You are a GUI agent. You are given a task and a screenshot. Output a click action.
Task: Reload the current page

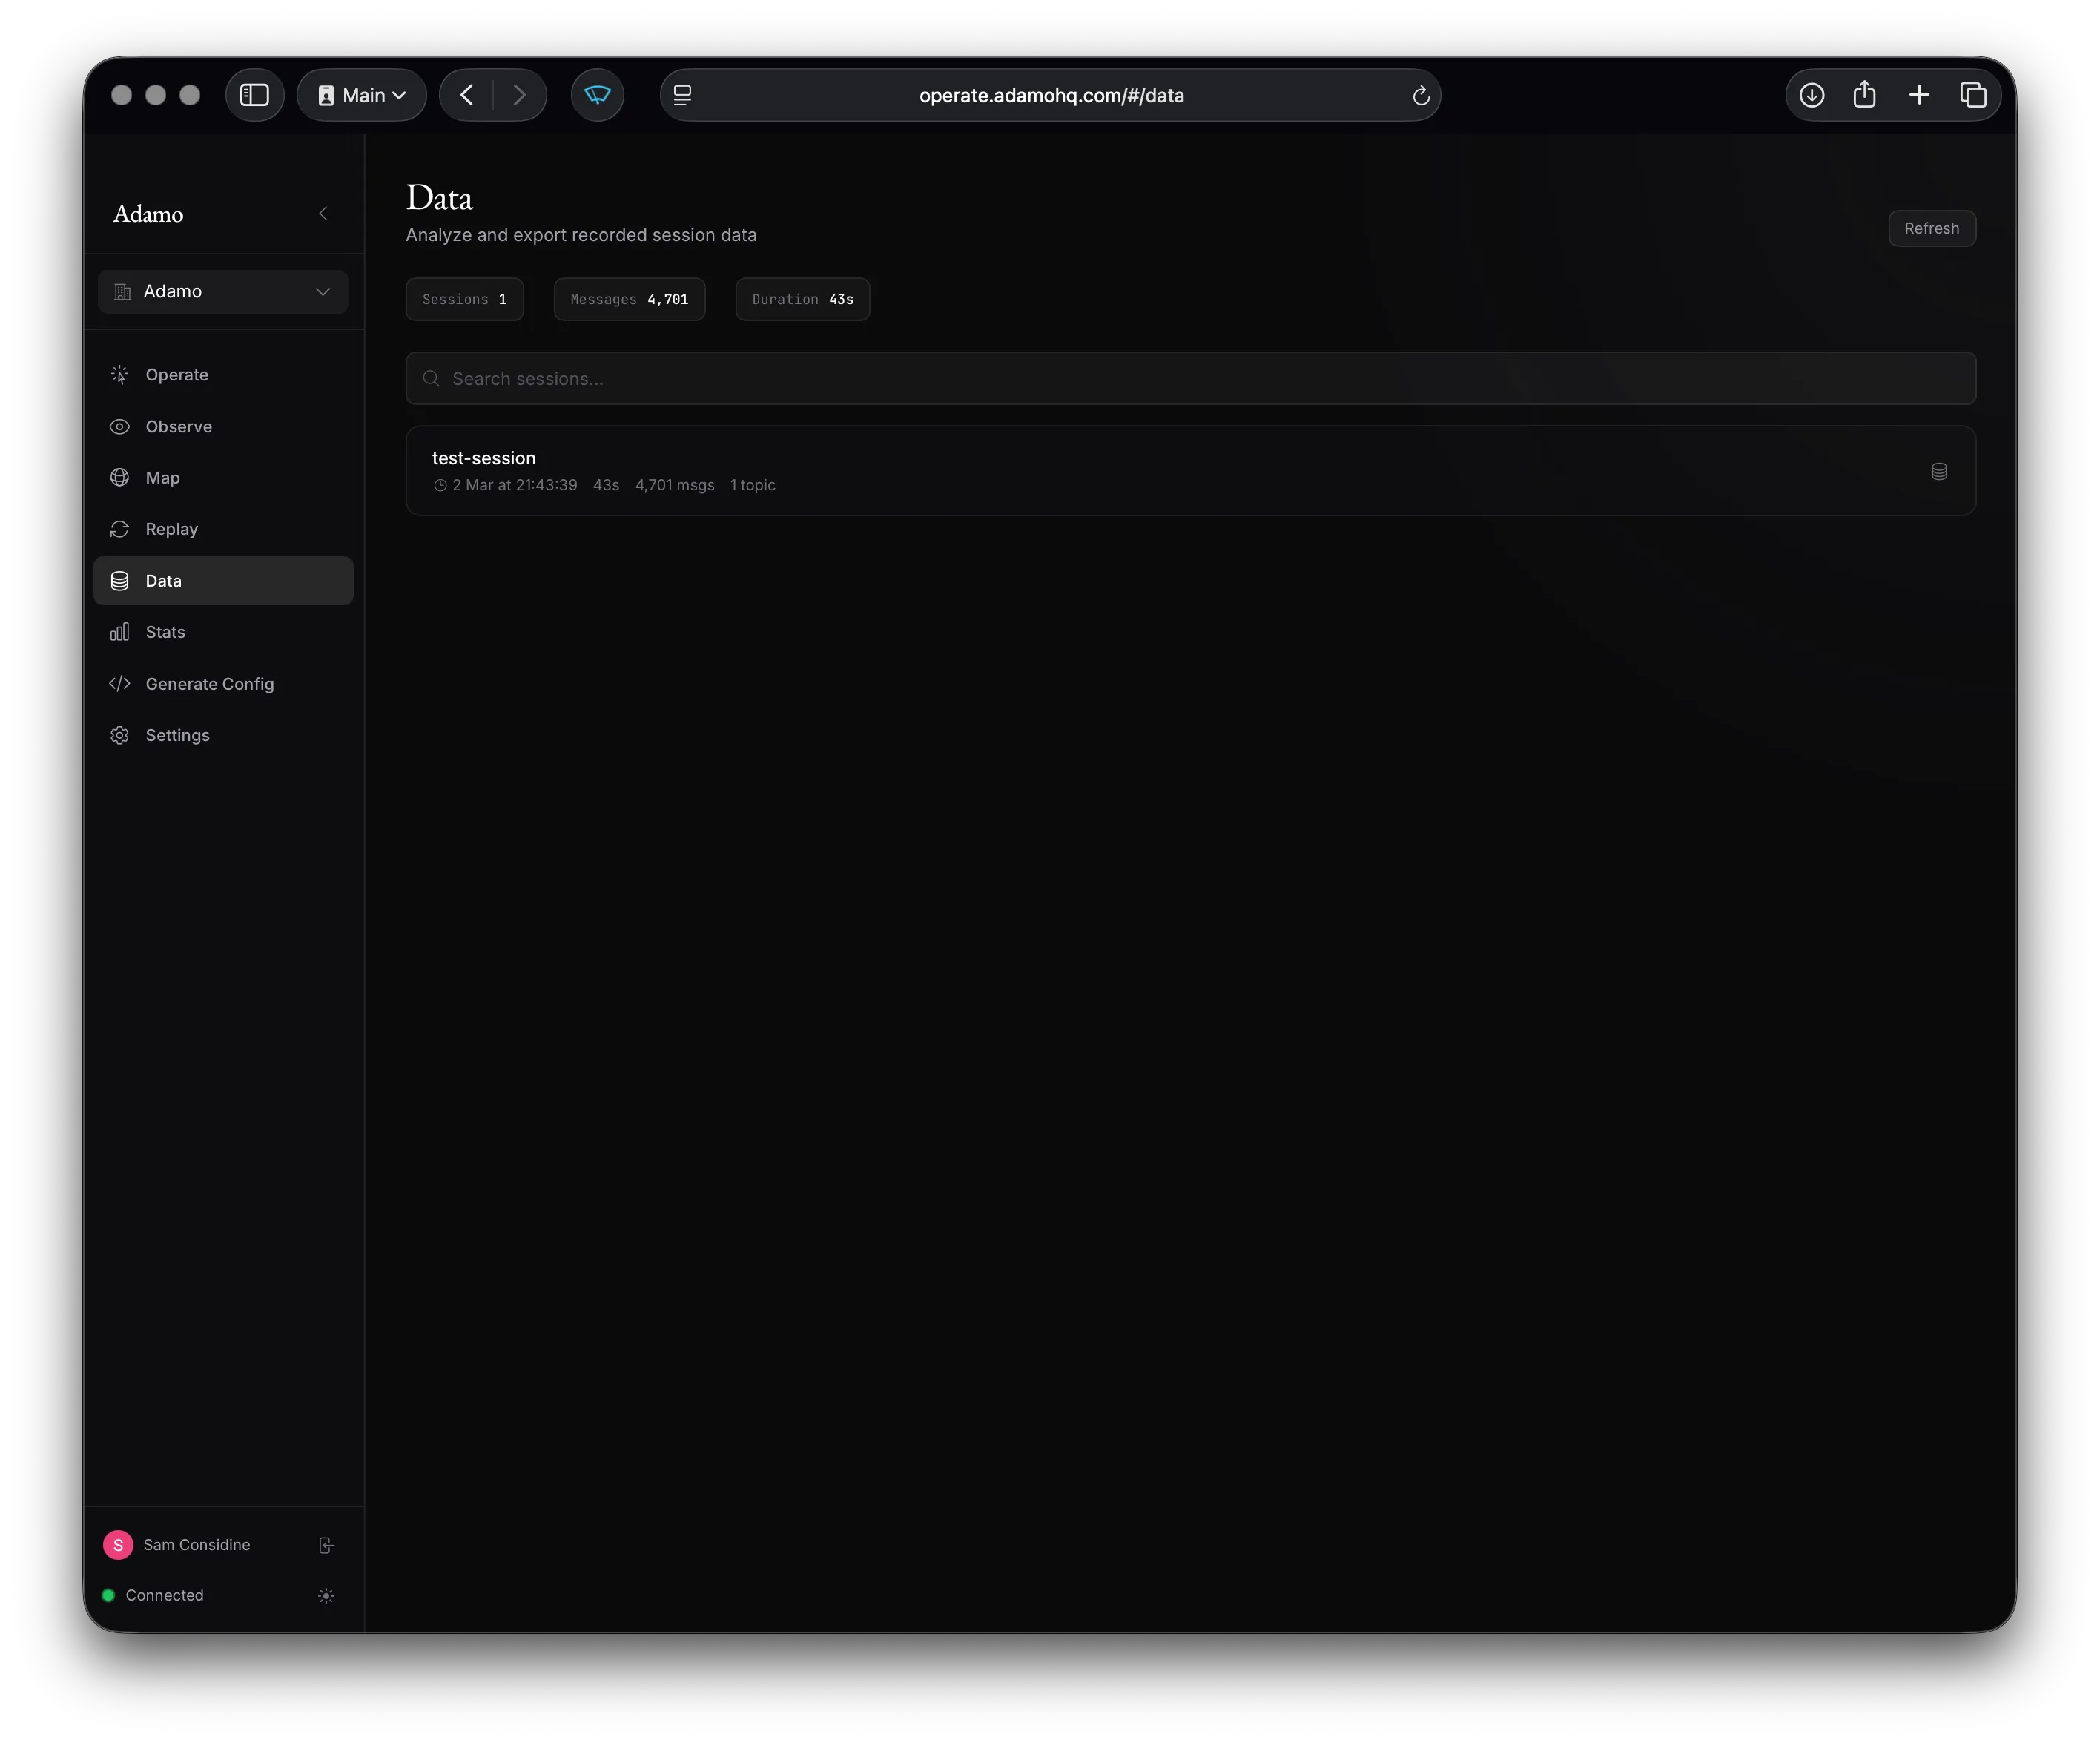click(1420, 96)
